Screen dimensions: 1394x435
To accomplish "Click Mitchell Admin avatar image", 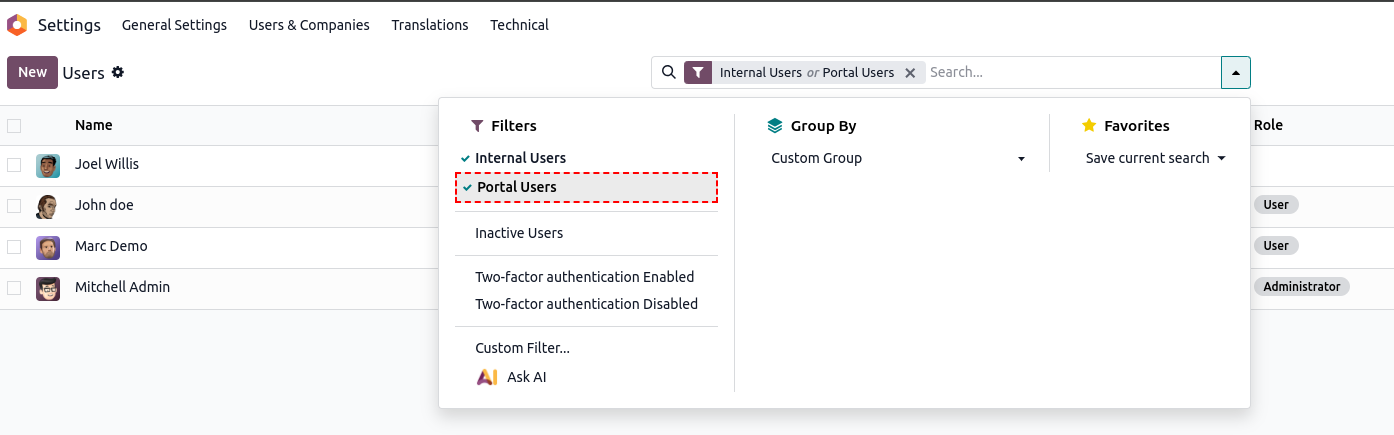I will coord(48,288).
